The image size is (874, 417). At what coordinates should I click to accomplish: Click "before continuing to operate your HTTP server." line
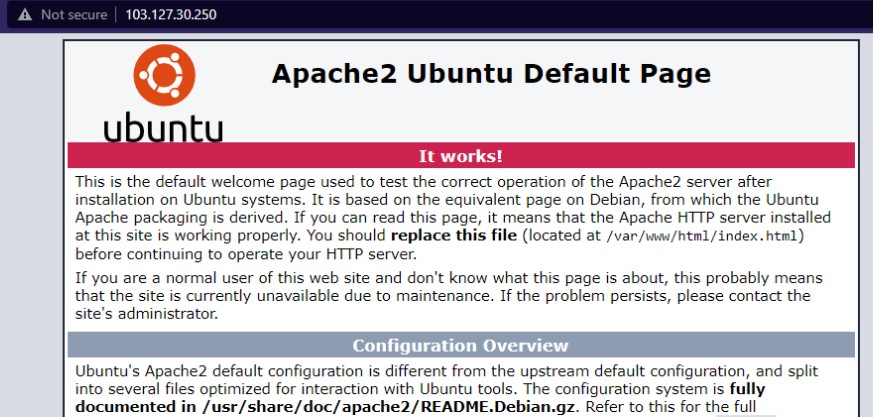246,254
